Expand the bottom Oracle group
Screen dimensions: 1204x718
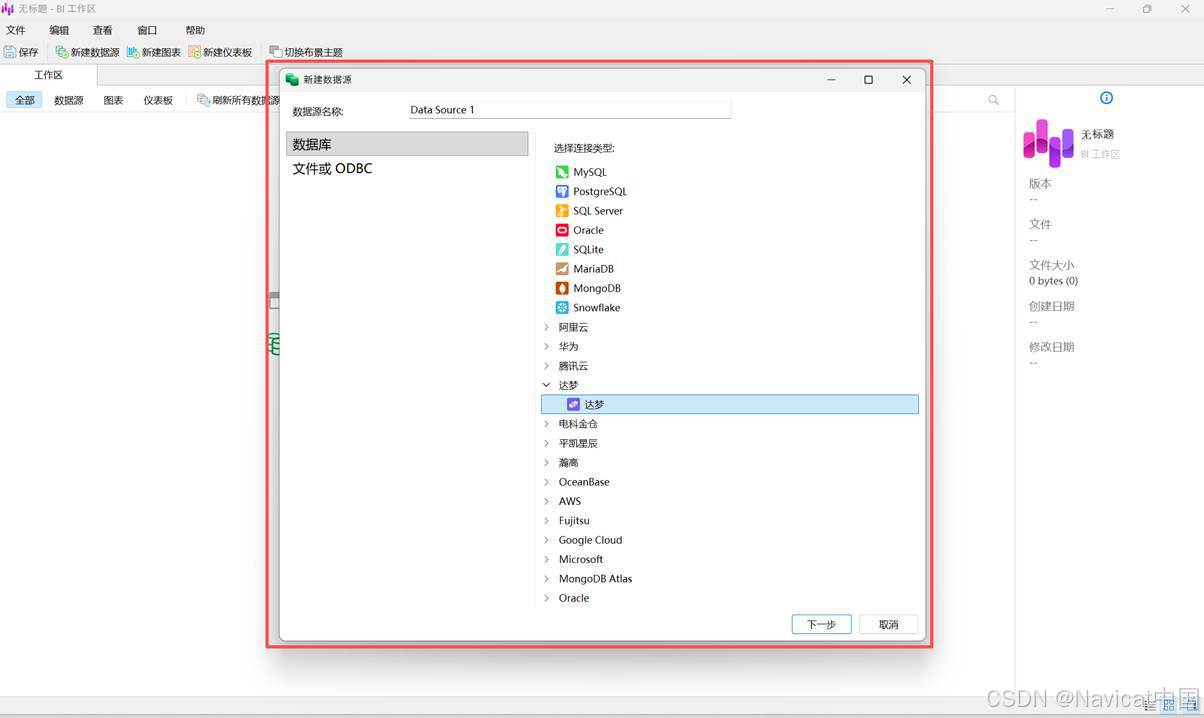pyautogui.click(x=546, y=598)
